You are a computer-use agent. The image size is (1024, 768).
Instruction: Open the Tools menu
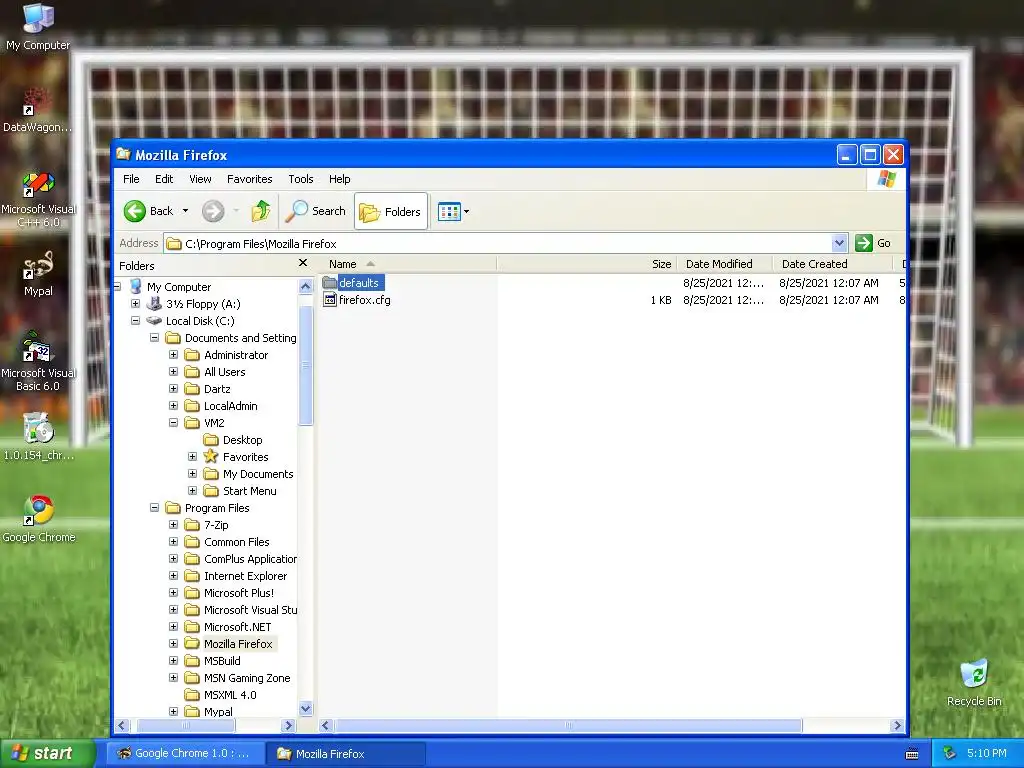301,179
